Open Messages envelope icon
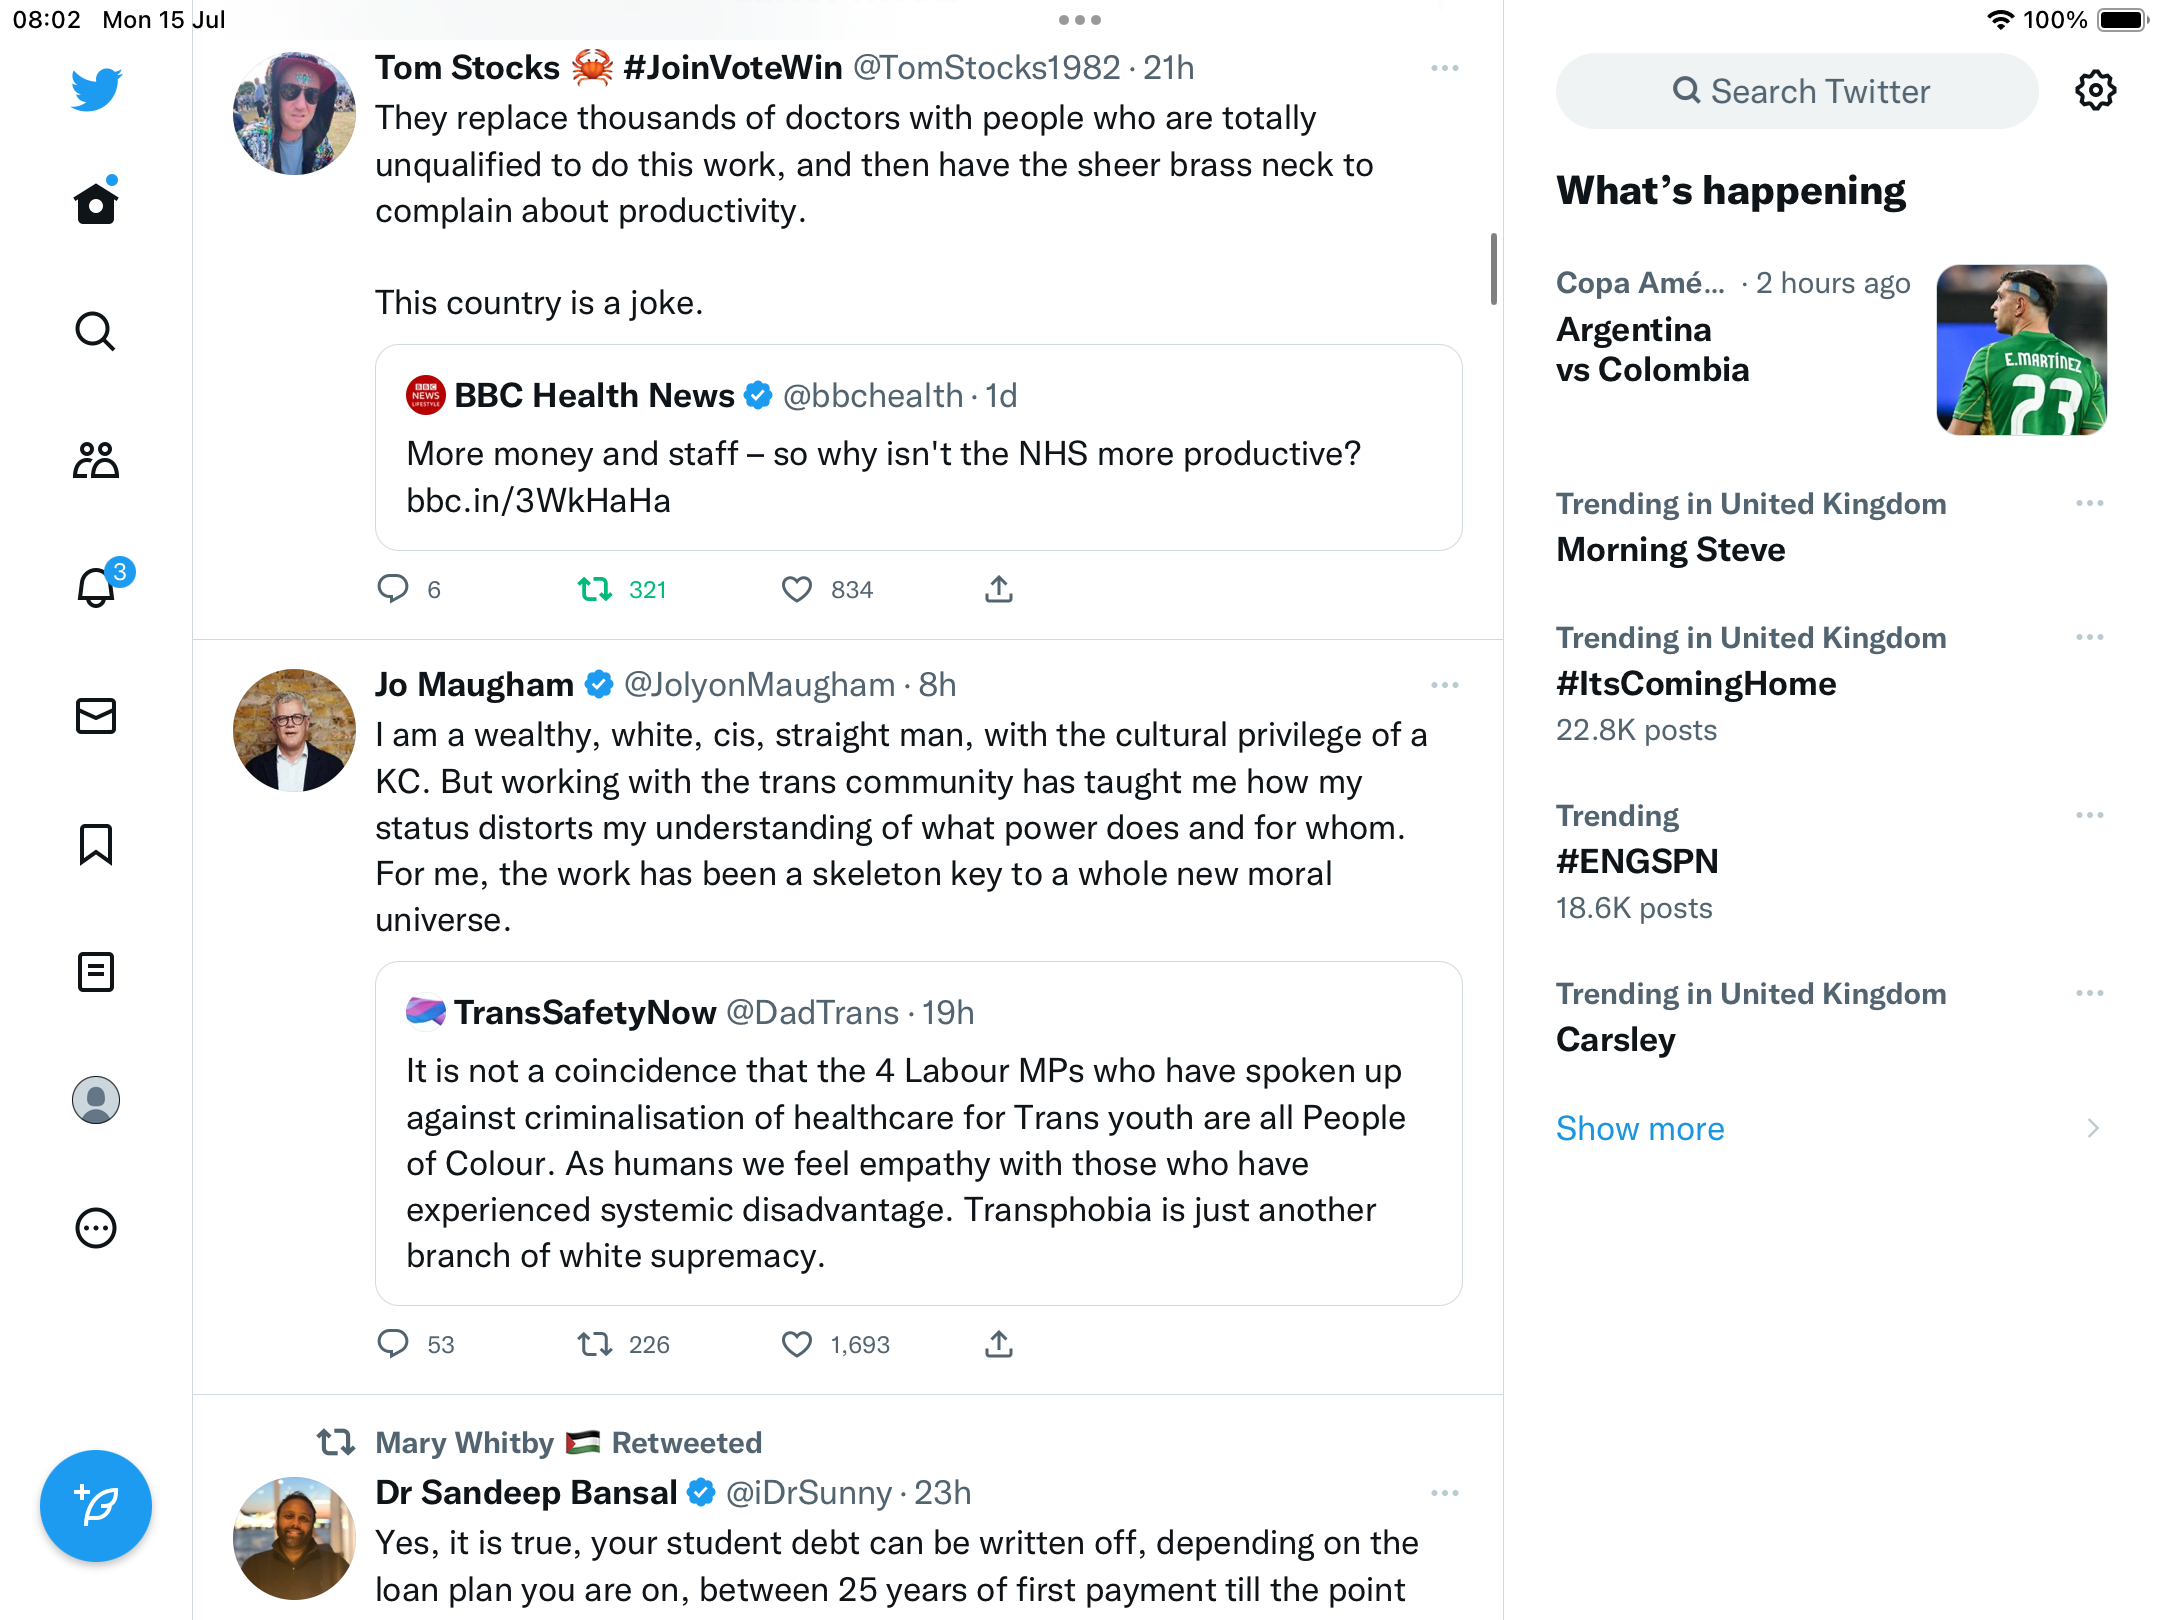This screenshot has width=2160, height=1620. pyautogui.click(x=96, y=716)
